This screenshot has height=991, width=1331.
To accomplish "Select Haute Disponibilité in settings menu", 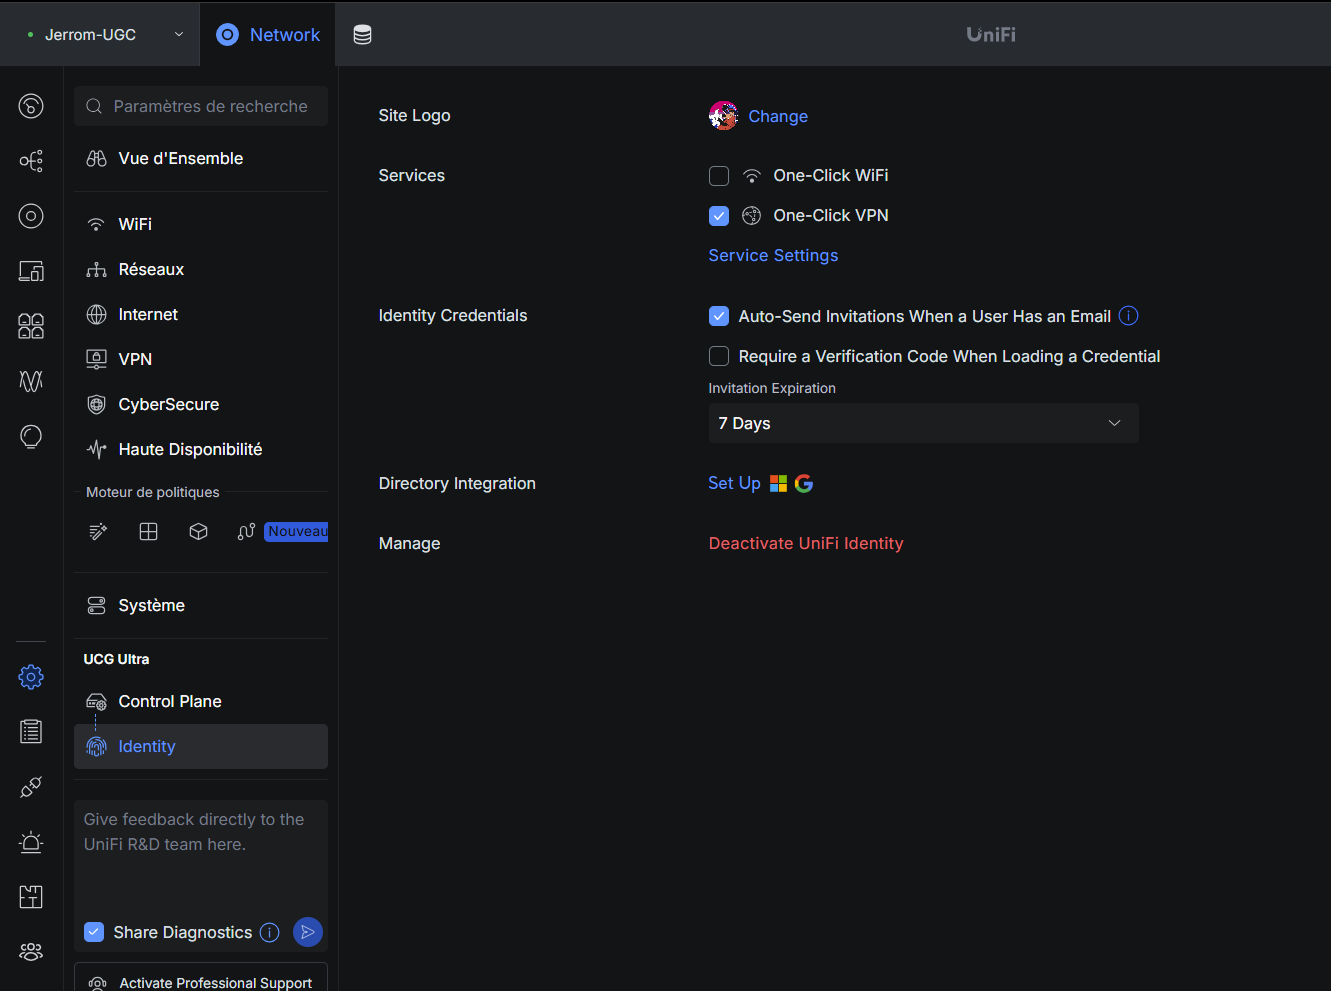I will (x=201, y=449).
